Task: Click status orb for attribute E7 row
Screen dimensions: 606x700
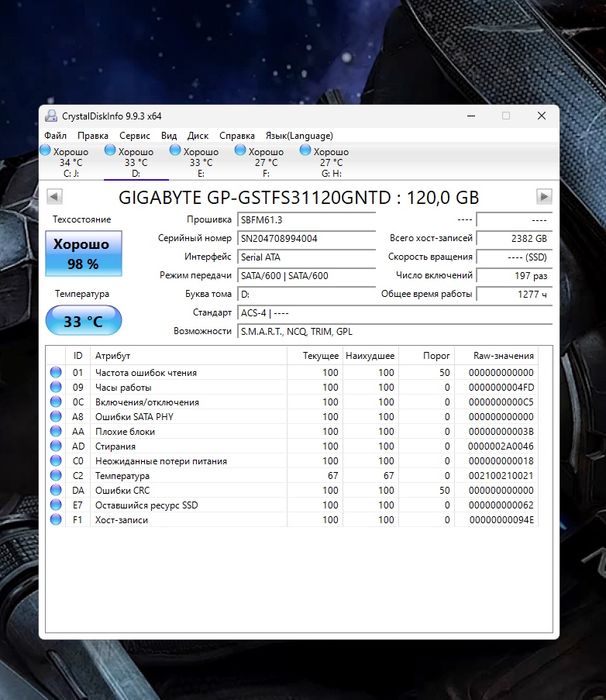Action: [x=56, y=505]
